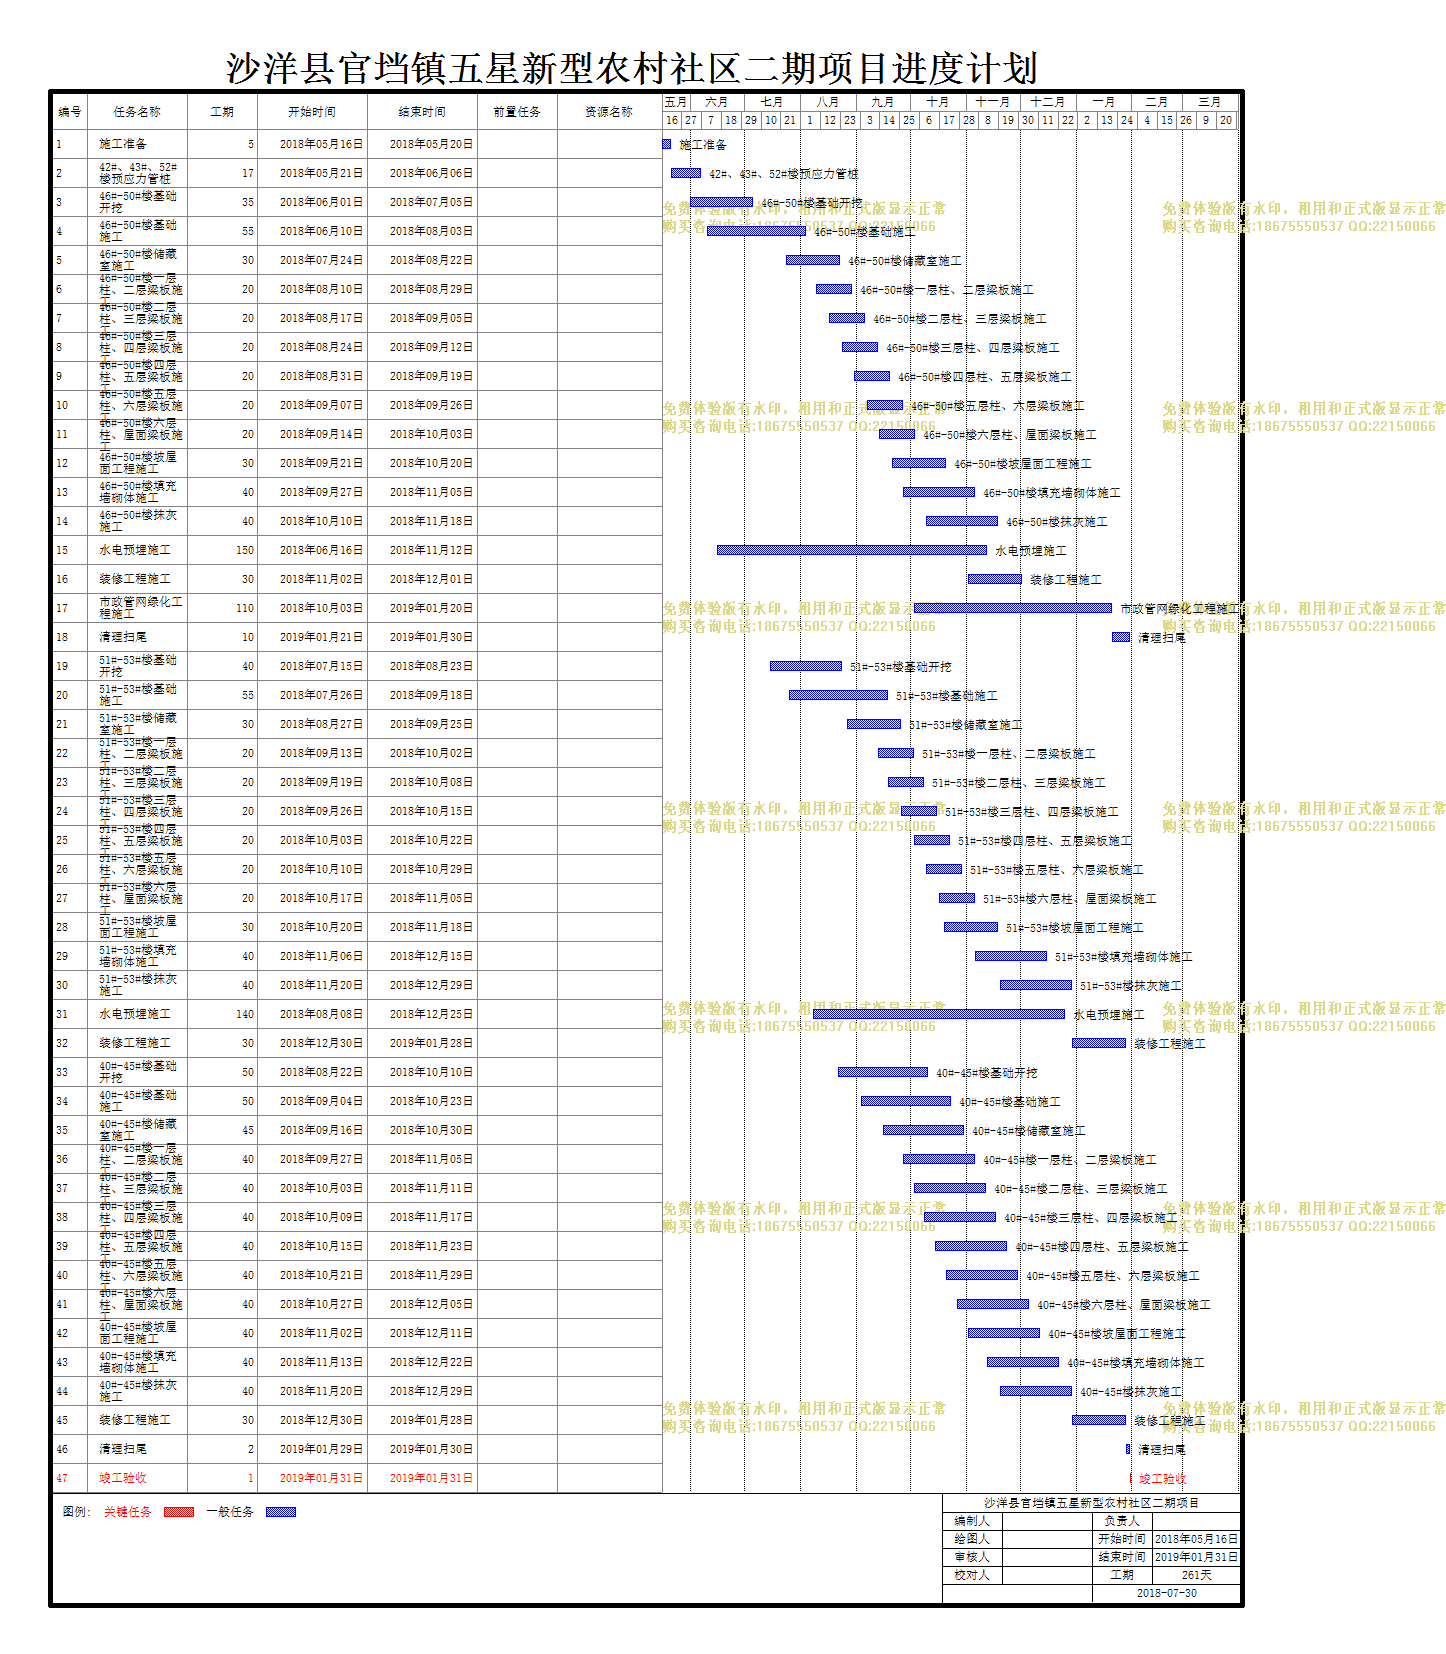
Task: Click row 16 装修工程施工 task name cell
Action: point(137,579)
